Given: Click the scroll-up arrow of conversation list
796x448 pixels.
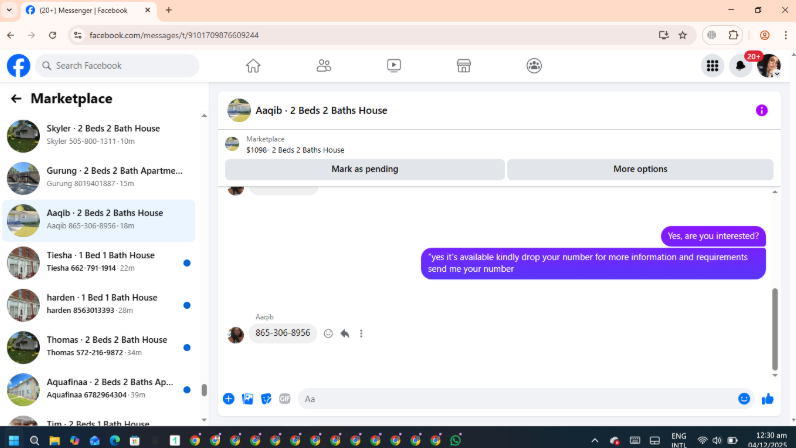Looking at the screenshot, I should [x=204, y=116].
